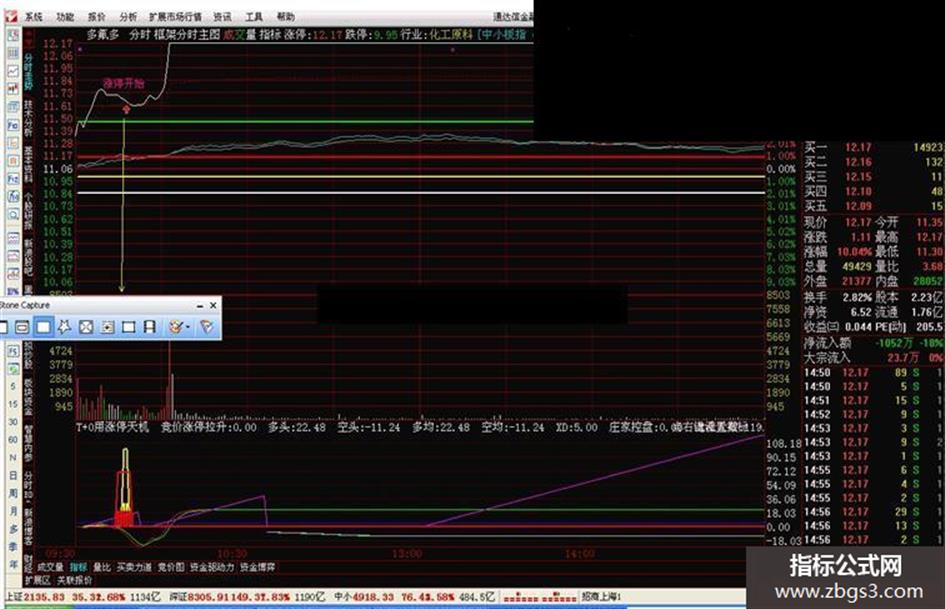This screenshot has height=609, width=945.
Task: Switch to 15-minute period
Action: point(13,404)
